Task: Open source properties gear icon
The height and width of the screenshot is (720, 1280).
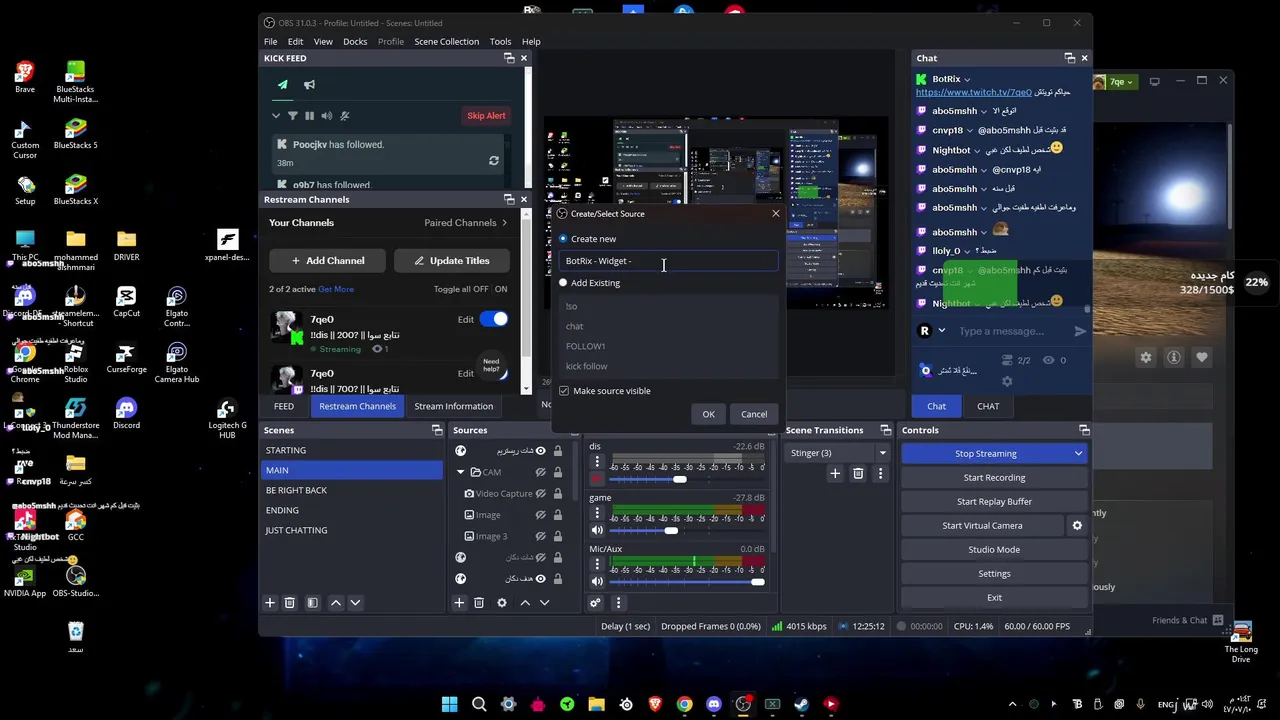Action: point(502,603)
